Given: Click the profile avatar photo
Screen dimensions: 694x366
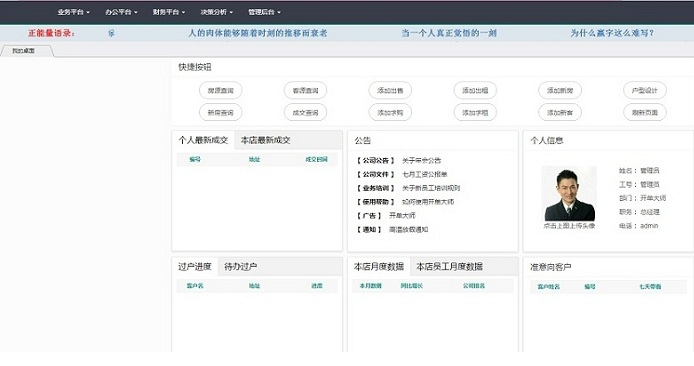Looking at the screenshot, I should click(x=569, y=194).
